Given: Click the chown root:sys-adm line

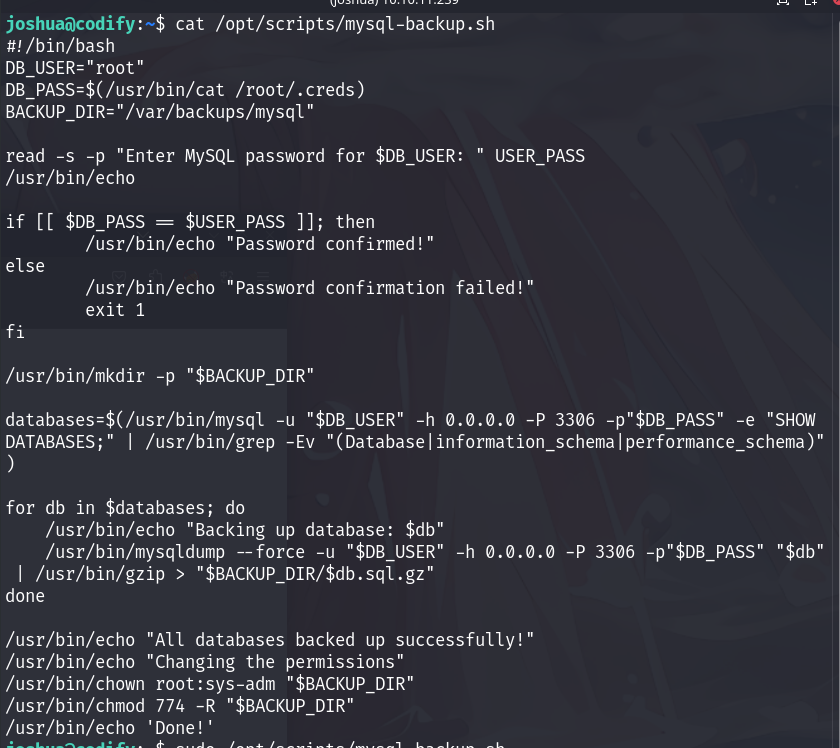Looking at the screenshot, I should point(210,684).
